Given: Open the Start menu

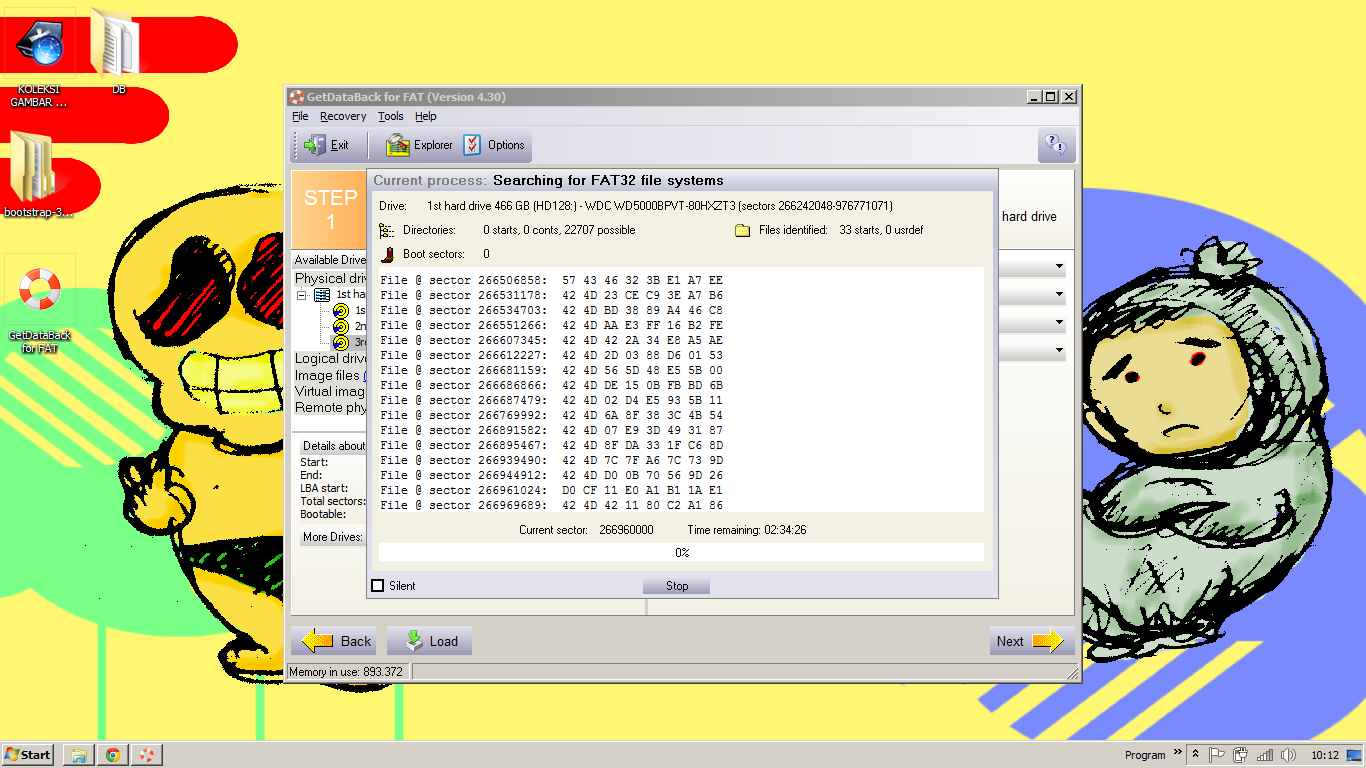Looking at the screenshot, I should pos(28,755).
